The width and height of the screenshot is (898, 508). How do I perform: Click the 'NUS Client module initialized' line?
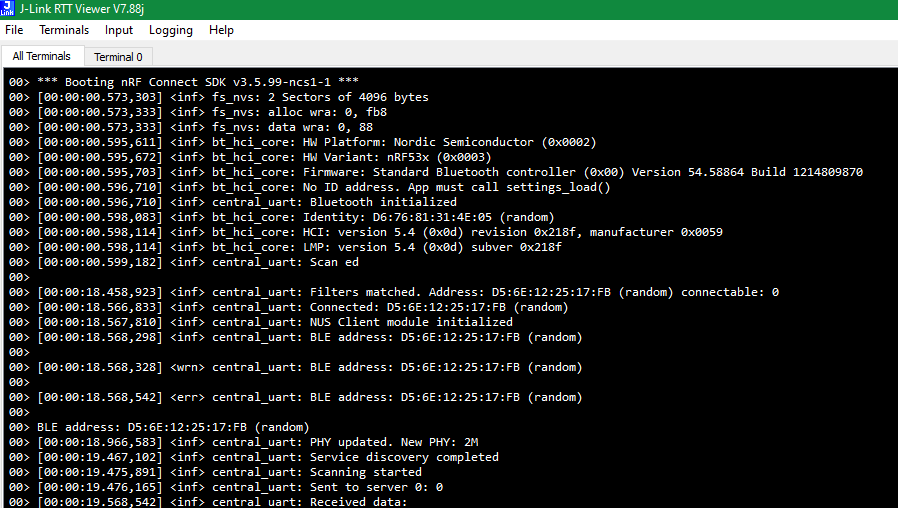pos(261,322)
